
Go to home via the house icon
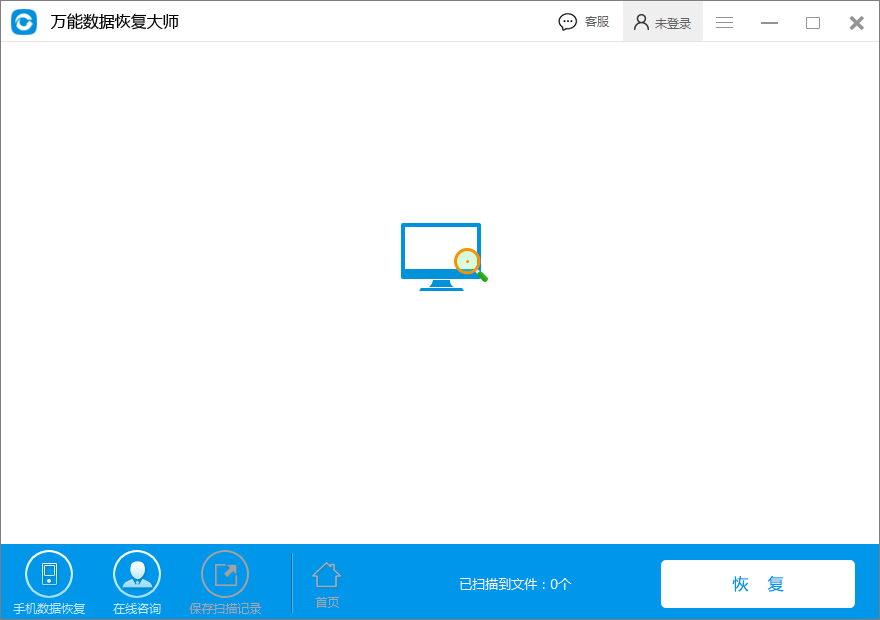click(326, 574)
